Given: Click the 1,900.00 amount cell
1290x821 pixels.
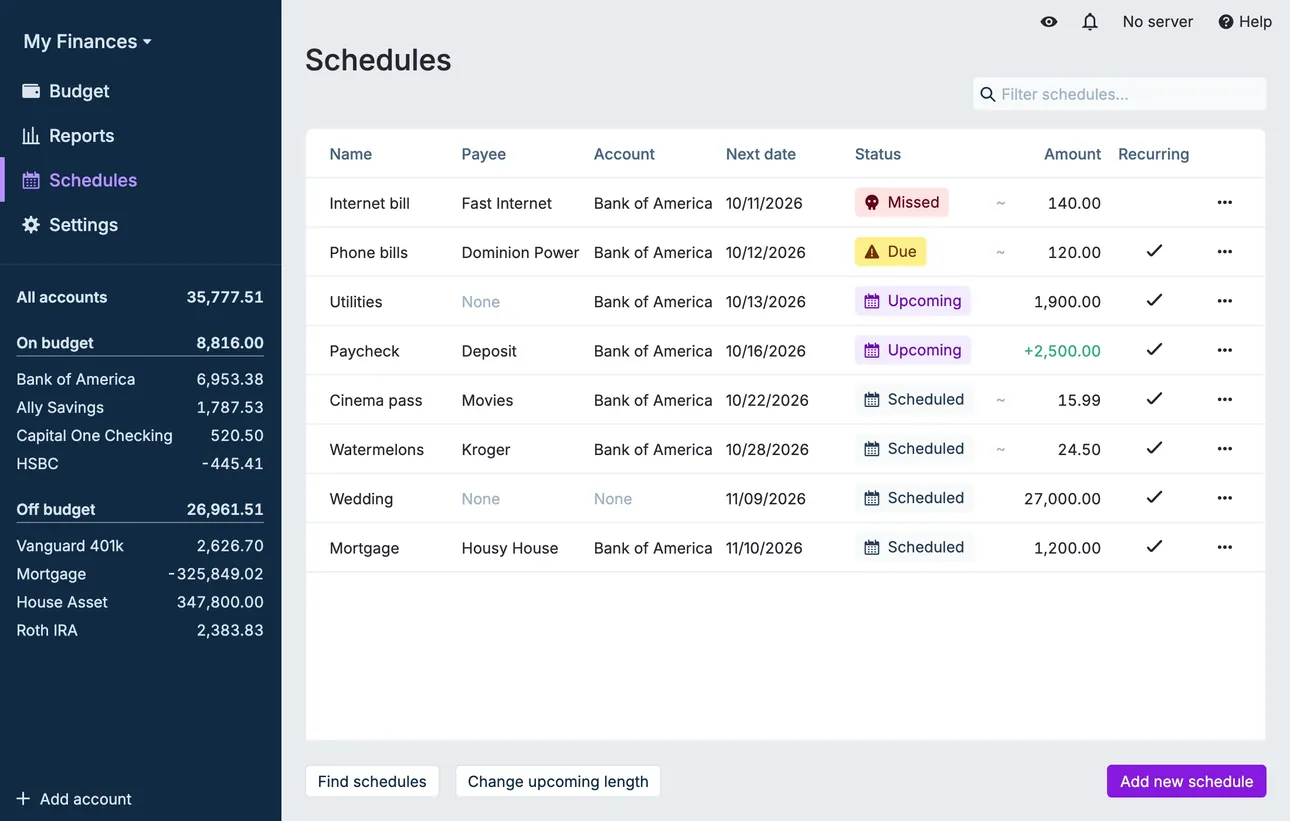Looking at the screenshot, I should pos(1067,302).
